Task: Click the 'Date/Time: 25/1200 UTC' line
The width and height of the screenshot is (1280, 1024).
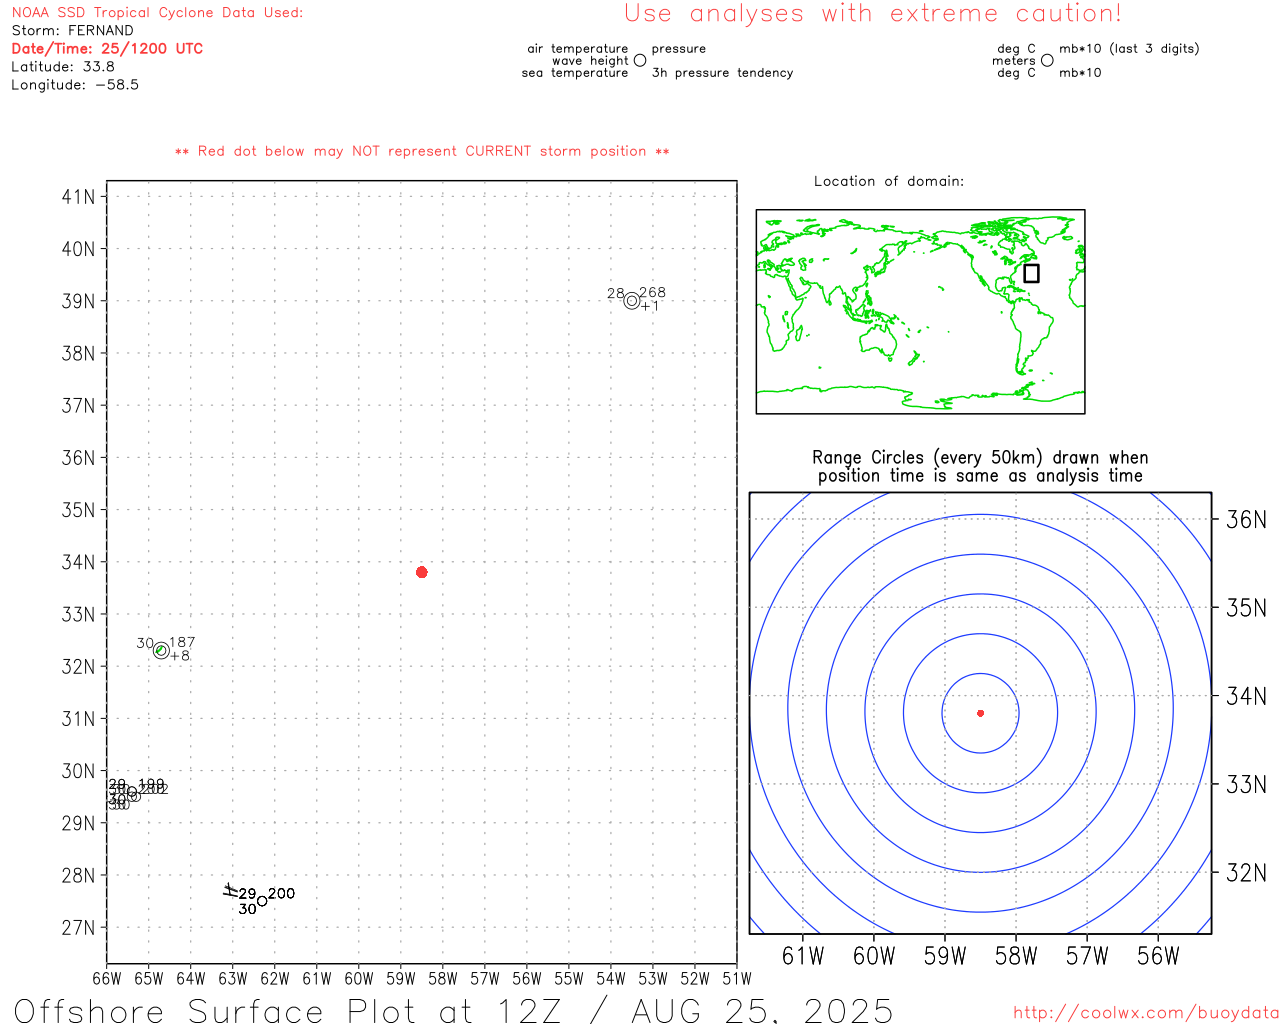Action: pyautogui.click(x=107, y=49)
